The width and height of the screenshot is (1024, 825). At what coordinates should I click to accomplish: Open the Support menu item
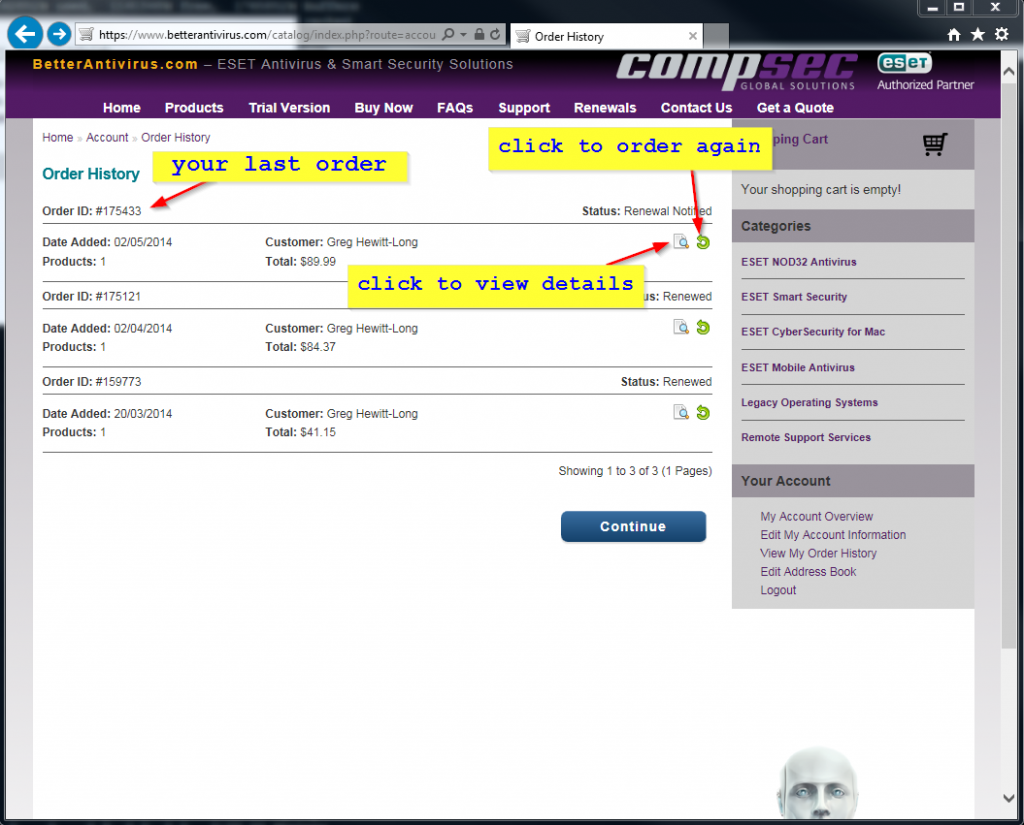pos(524,108)
